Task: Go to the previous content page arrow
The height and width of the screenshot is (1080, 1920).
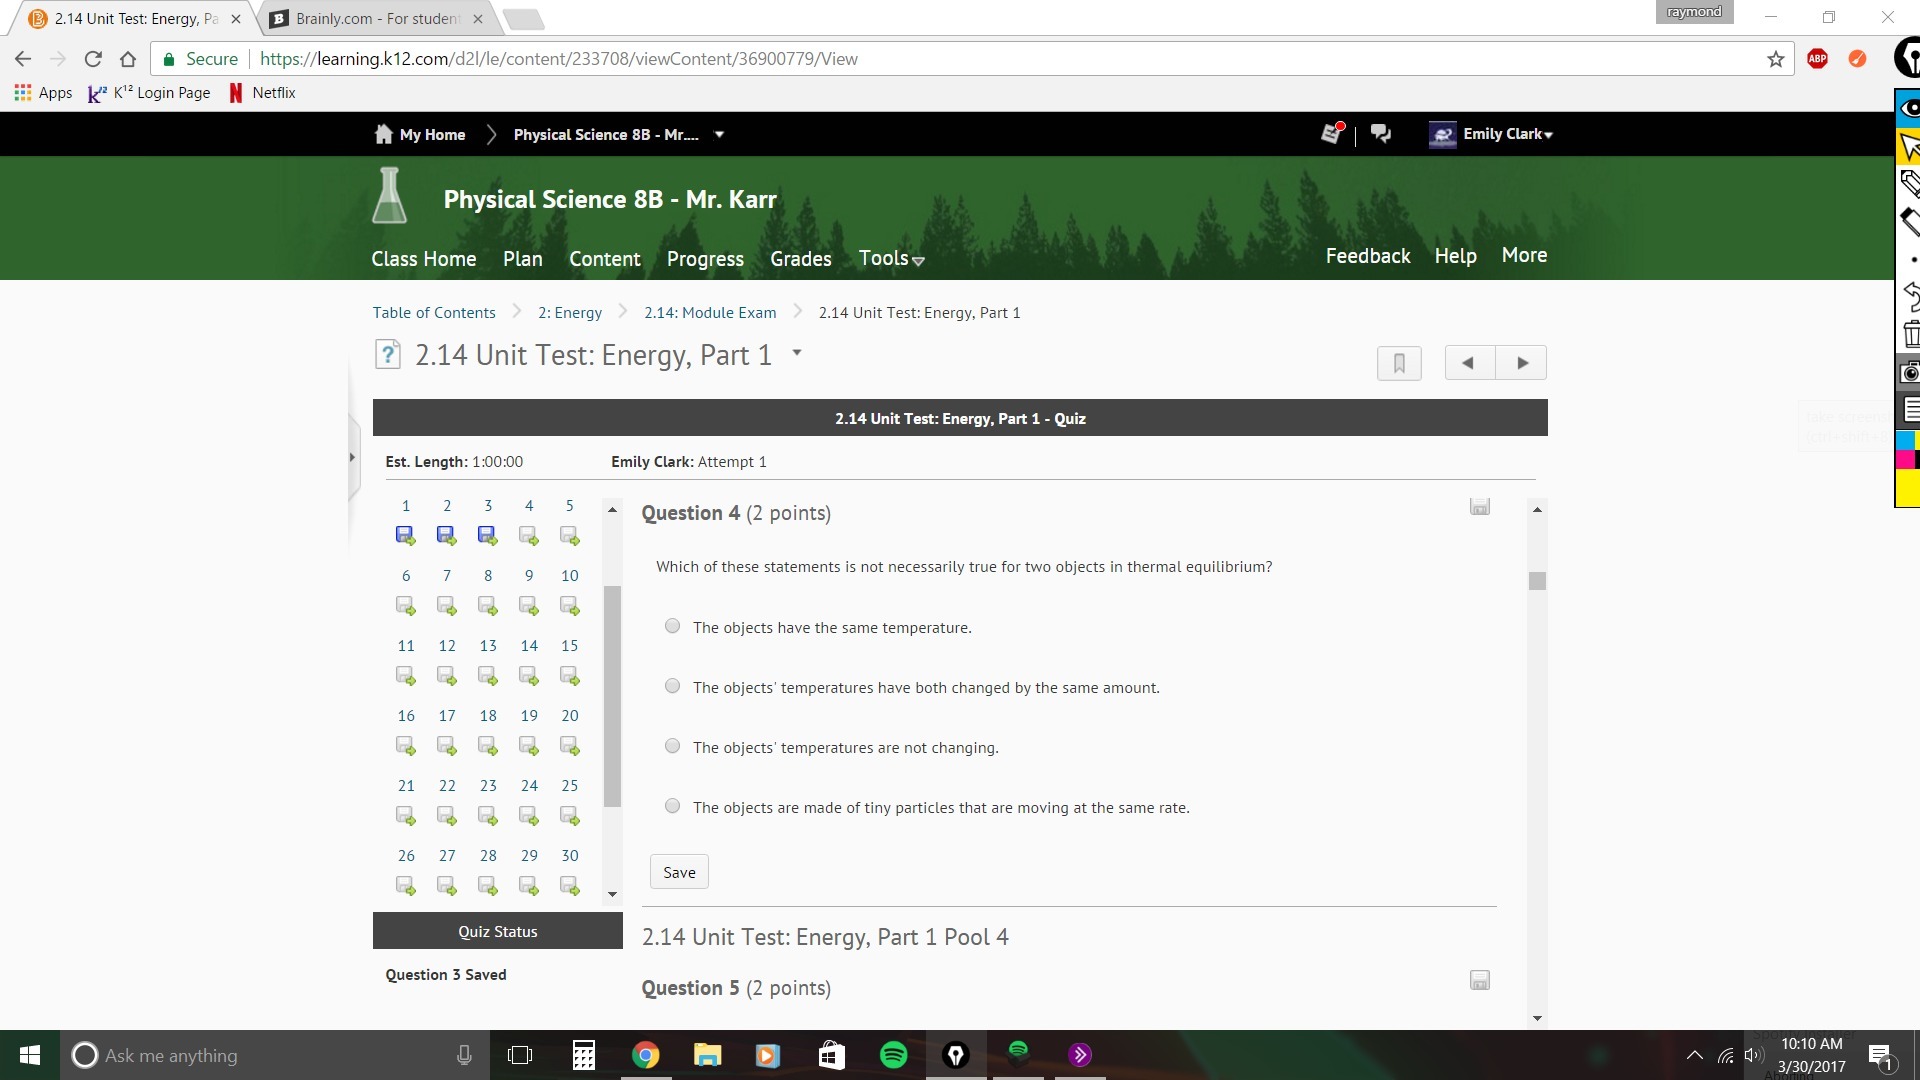Action: (1469, 363)
